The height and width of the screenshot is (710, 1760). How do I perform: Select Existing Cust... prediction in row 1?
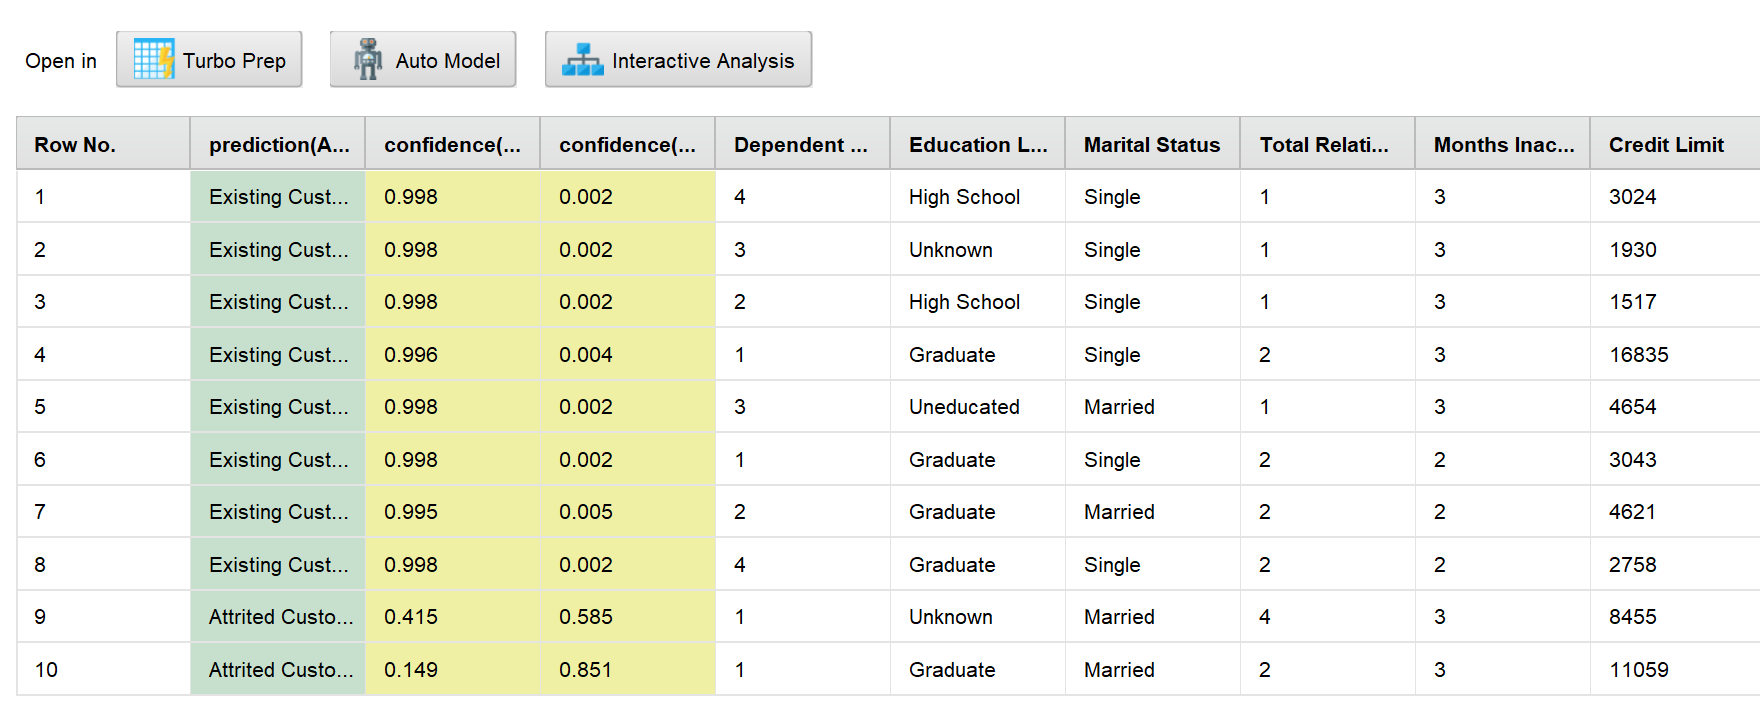[278, 197]
